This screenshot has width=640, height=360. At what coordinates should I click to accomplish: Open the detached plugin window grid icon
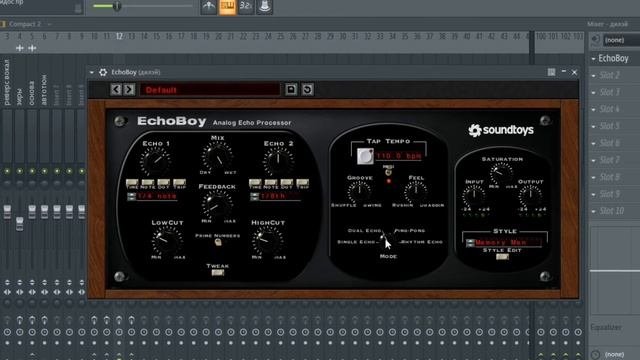click(x=551, y=72)
